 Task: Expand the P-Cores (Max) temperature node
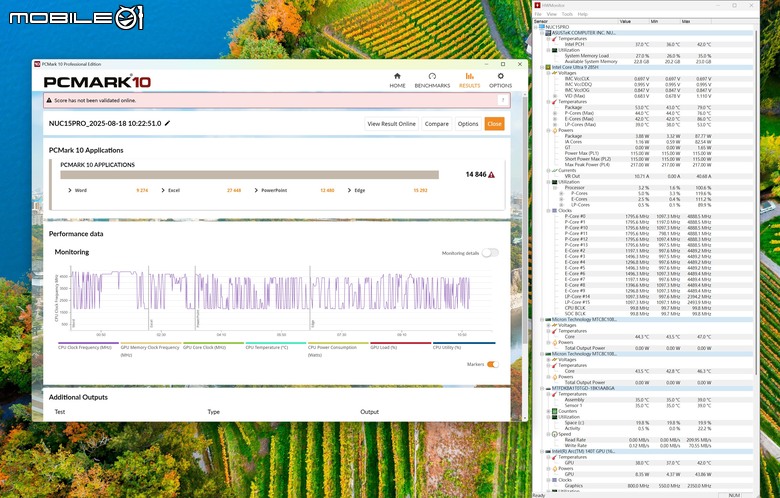coord(555,113)
